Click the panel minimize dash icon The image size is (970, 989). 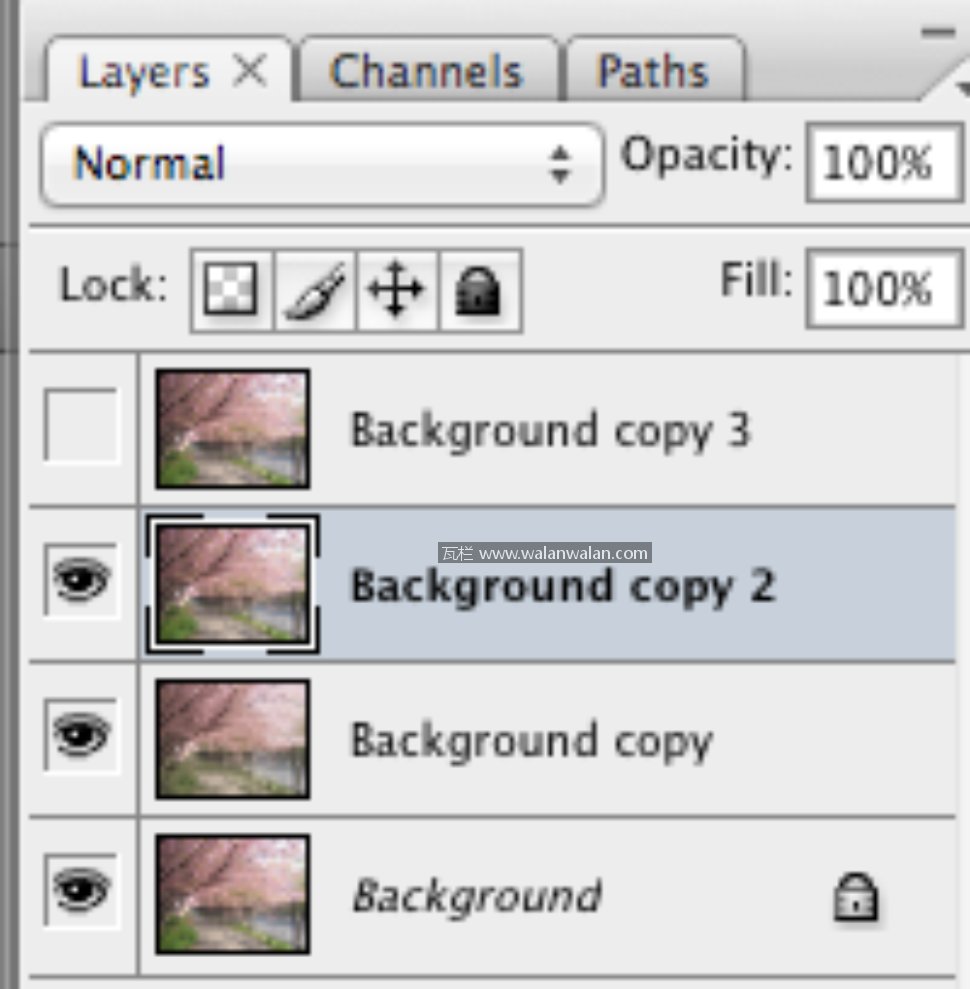pos(938,33)
